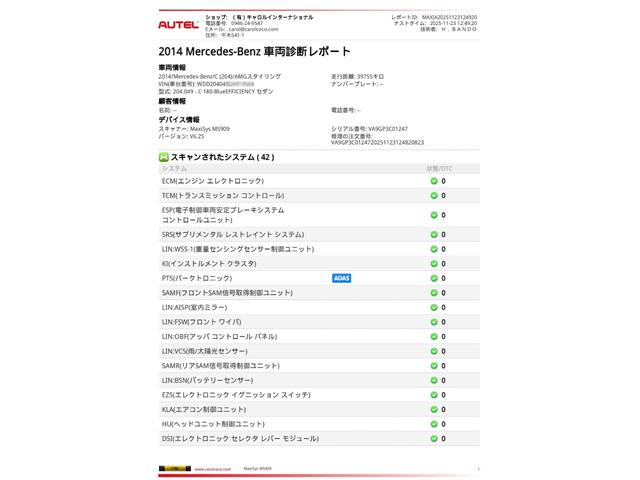Click the デバイス情報 section heading
The width and height of the screenshot is (640, 480).
coord(179,120)
